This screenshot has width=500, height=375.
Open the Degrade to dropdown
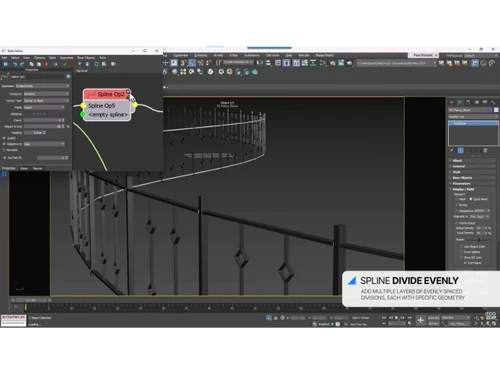coord(479,217)
